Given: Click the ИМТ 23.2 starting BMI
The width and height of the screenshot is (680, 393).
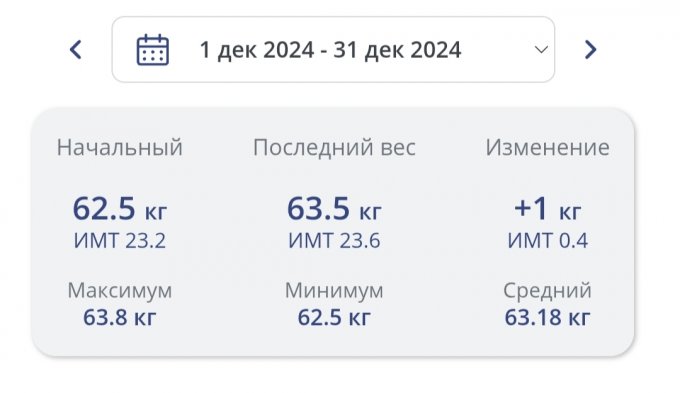Looking at the screenshot, I should [120, 241].
